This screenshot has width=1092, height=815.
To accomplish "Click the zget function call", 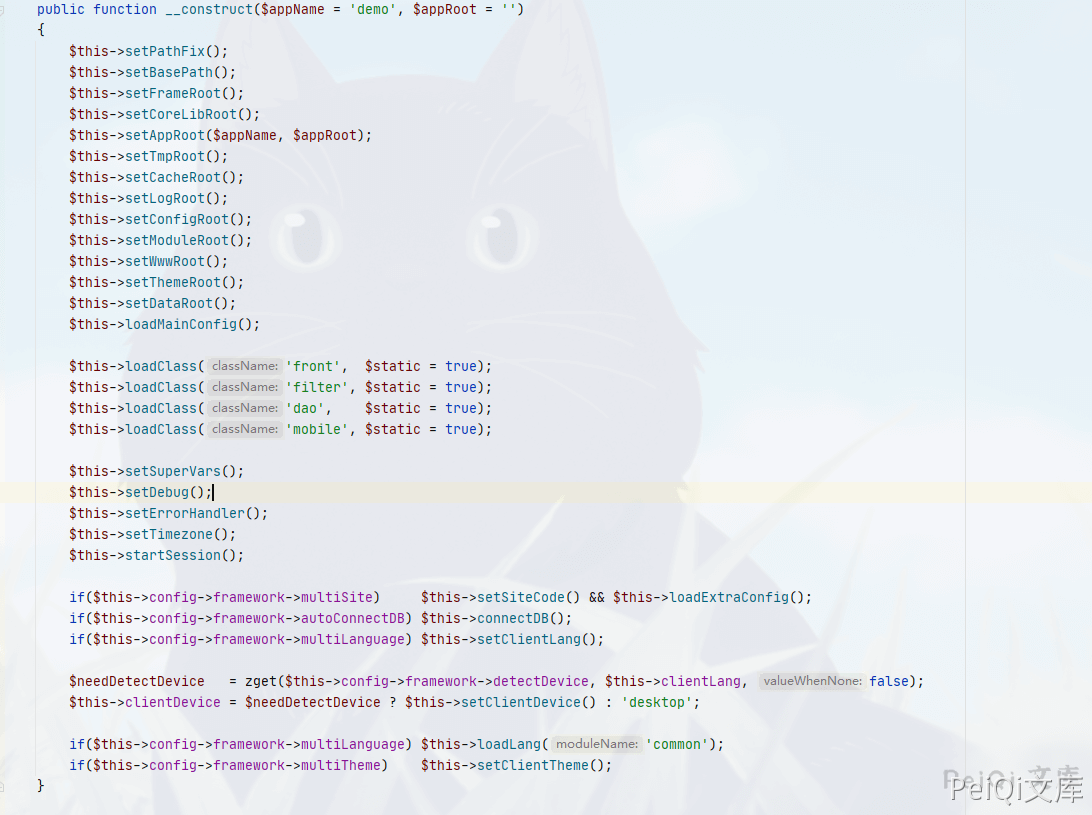I will tap(260, 681).
